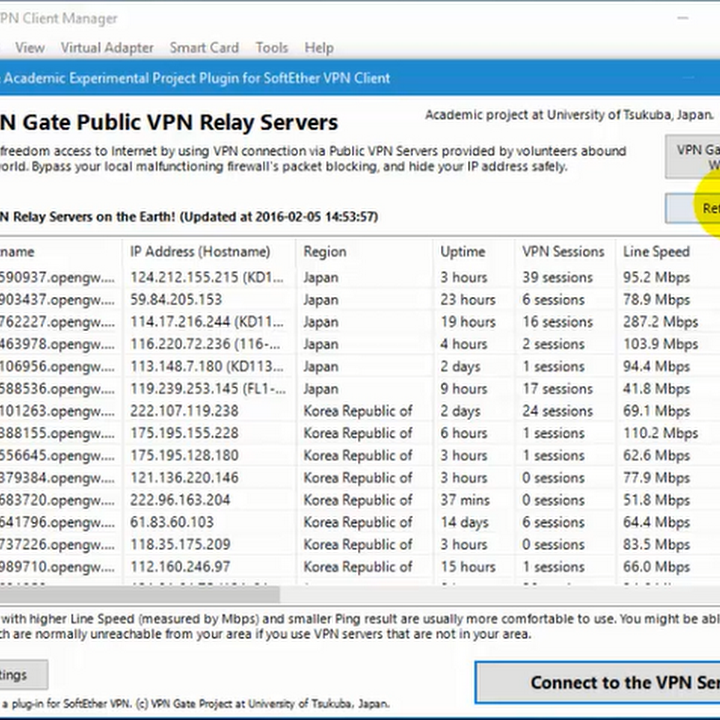Sort by Line Speed column header
This screenshot has width=720, height=720.
pyautogui.click(x=668, y=252)
